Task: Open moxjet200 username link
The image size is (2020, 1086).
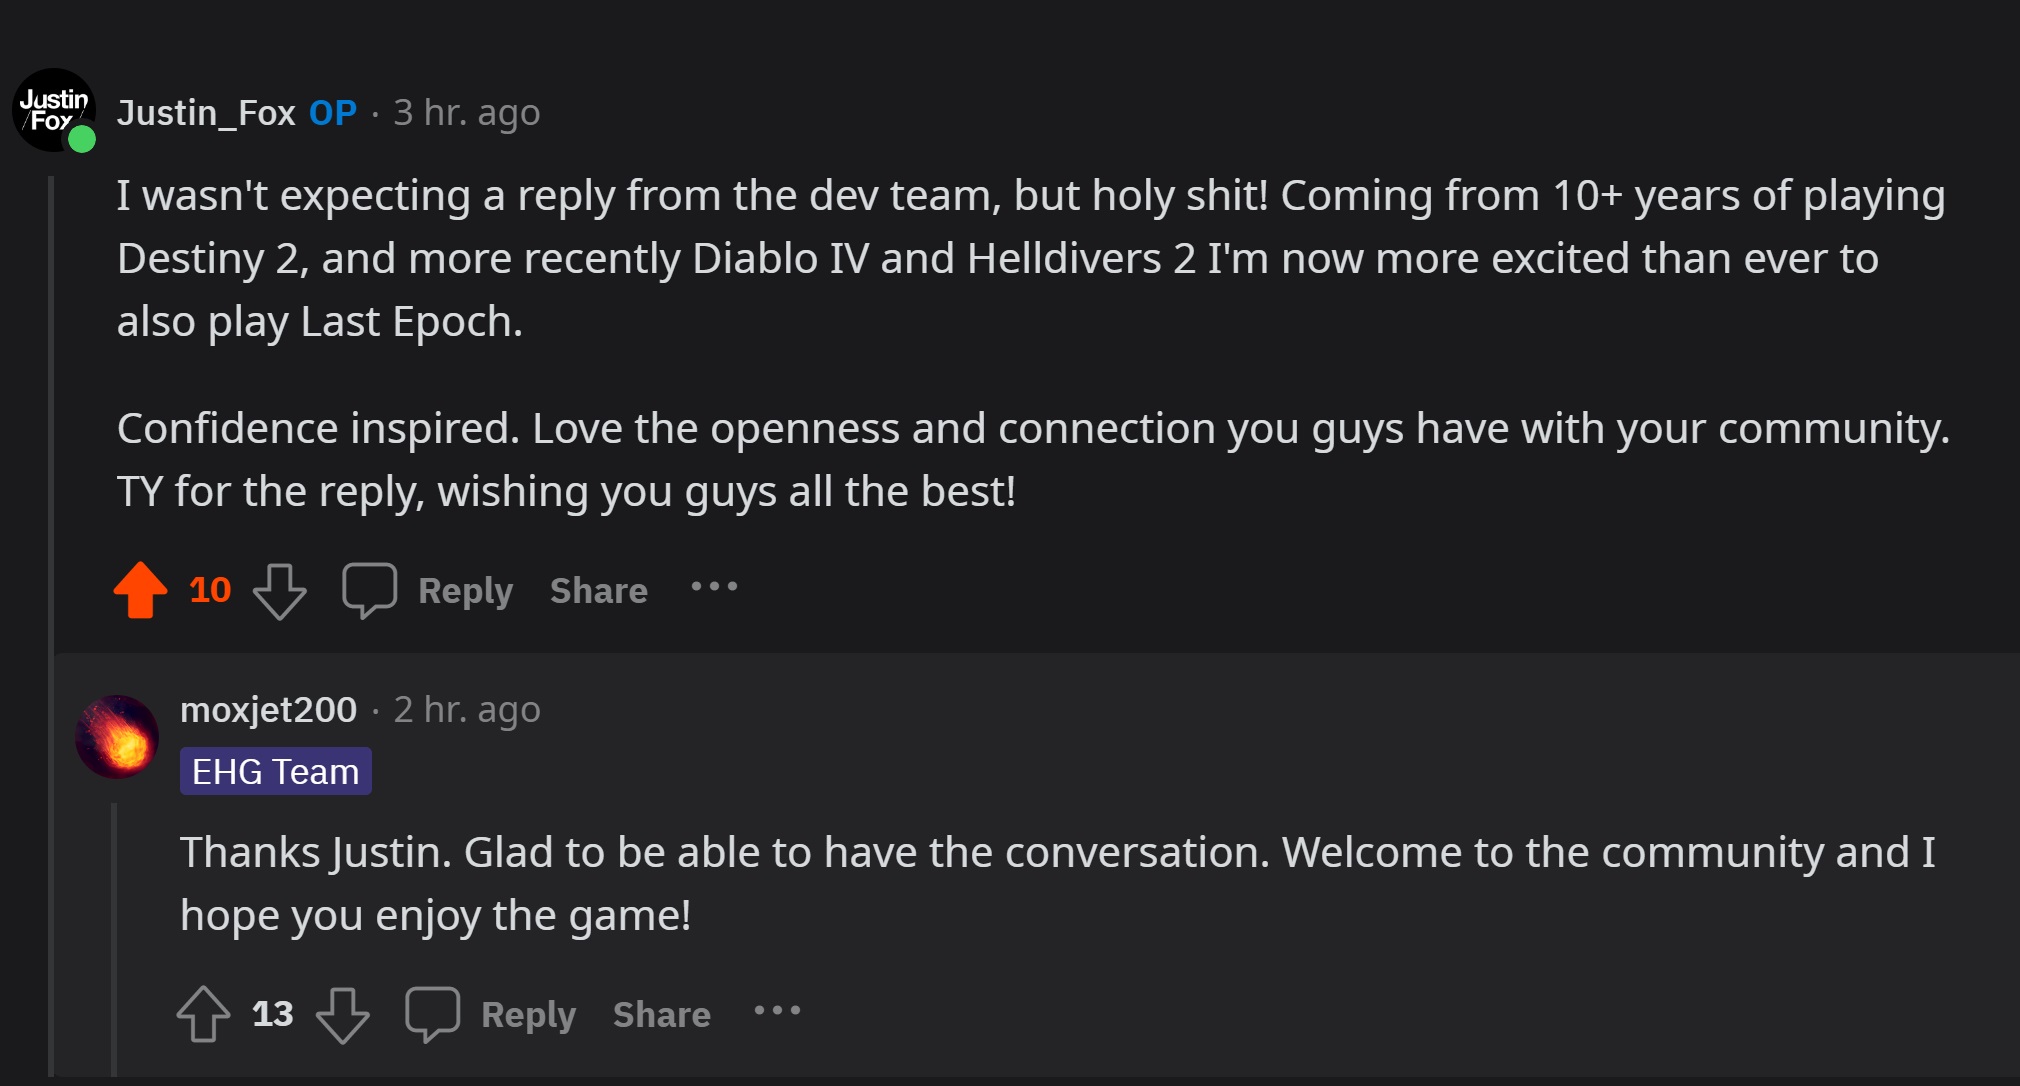Action: tap(268, 710)
